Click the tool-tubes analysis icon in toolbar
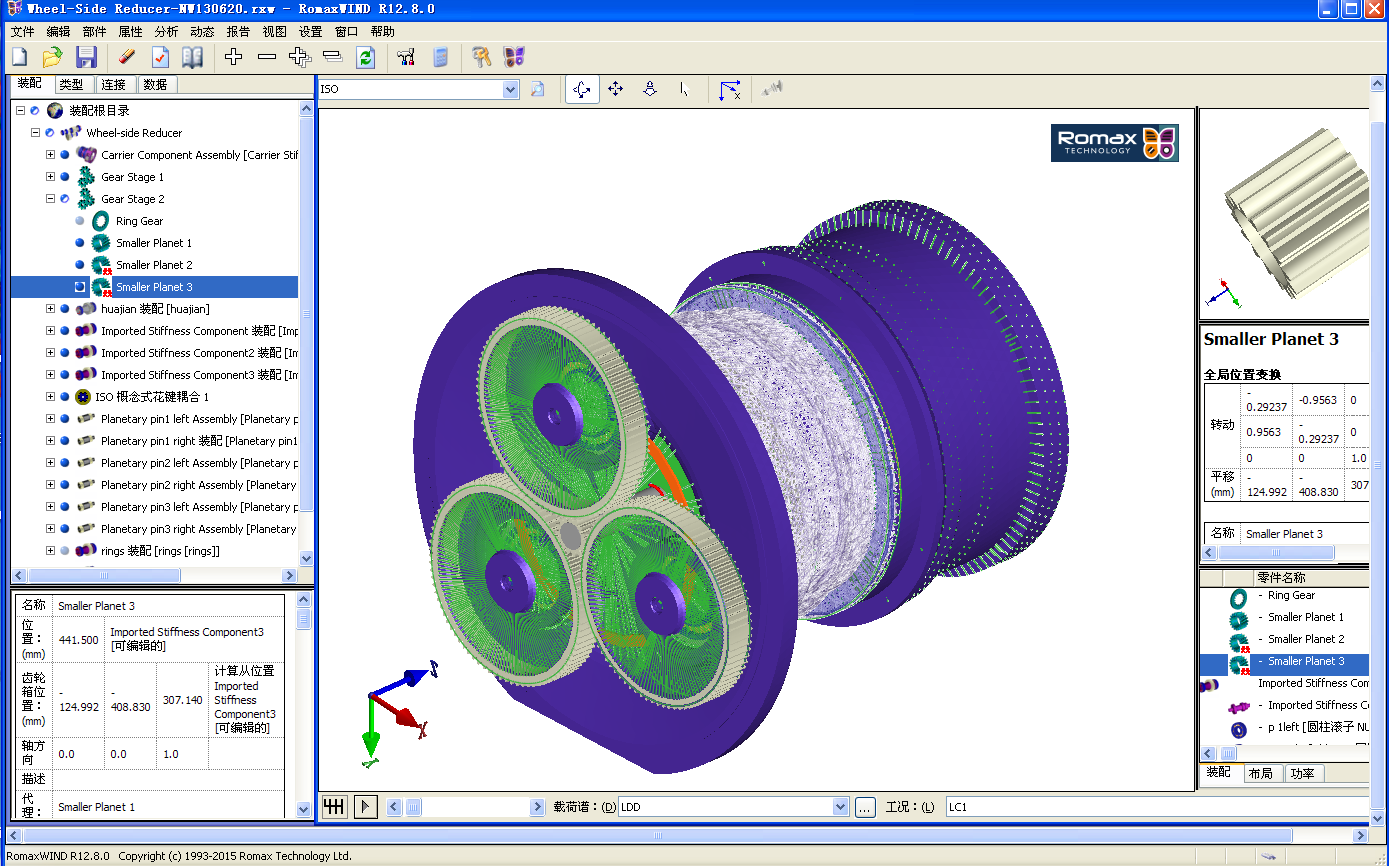The height and width of the screenshot is (866, 1389). click(405, 57)
